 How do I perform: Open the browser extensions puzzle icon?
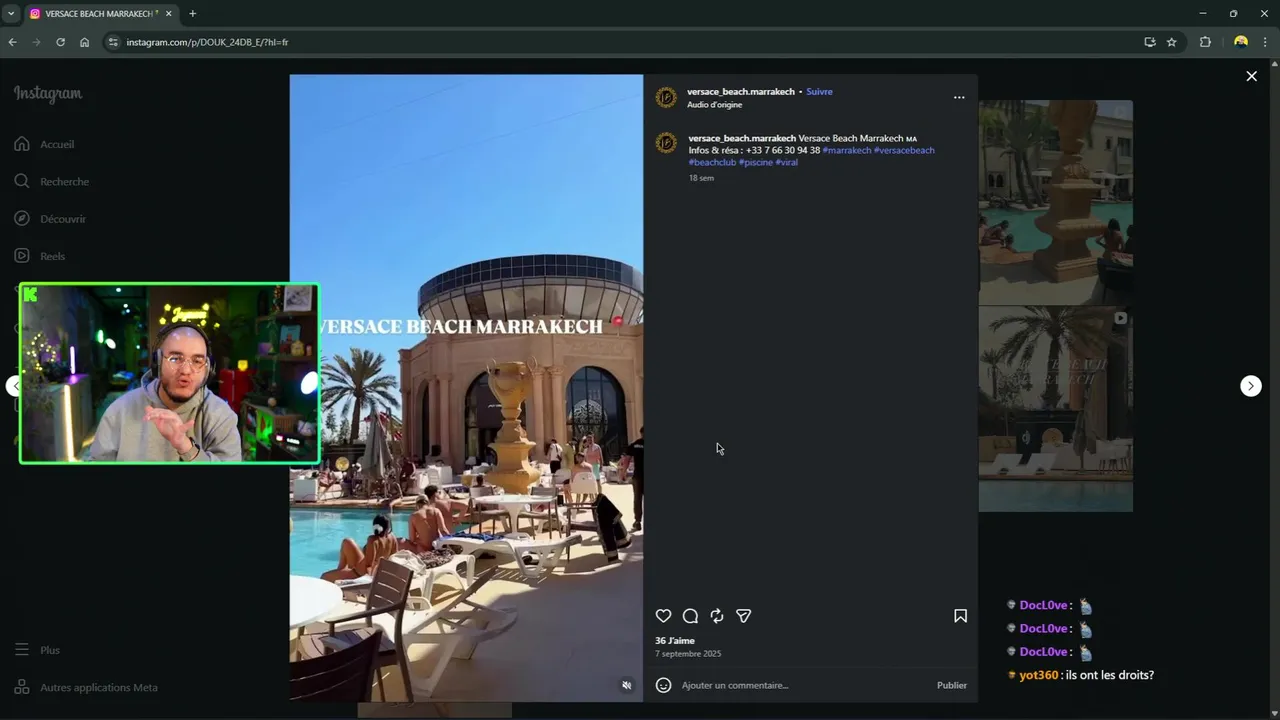[x=1205, y=42]
